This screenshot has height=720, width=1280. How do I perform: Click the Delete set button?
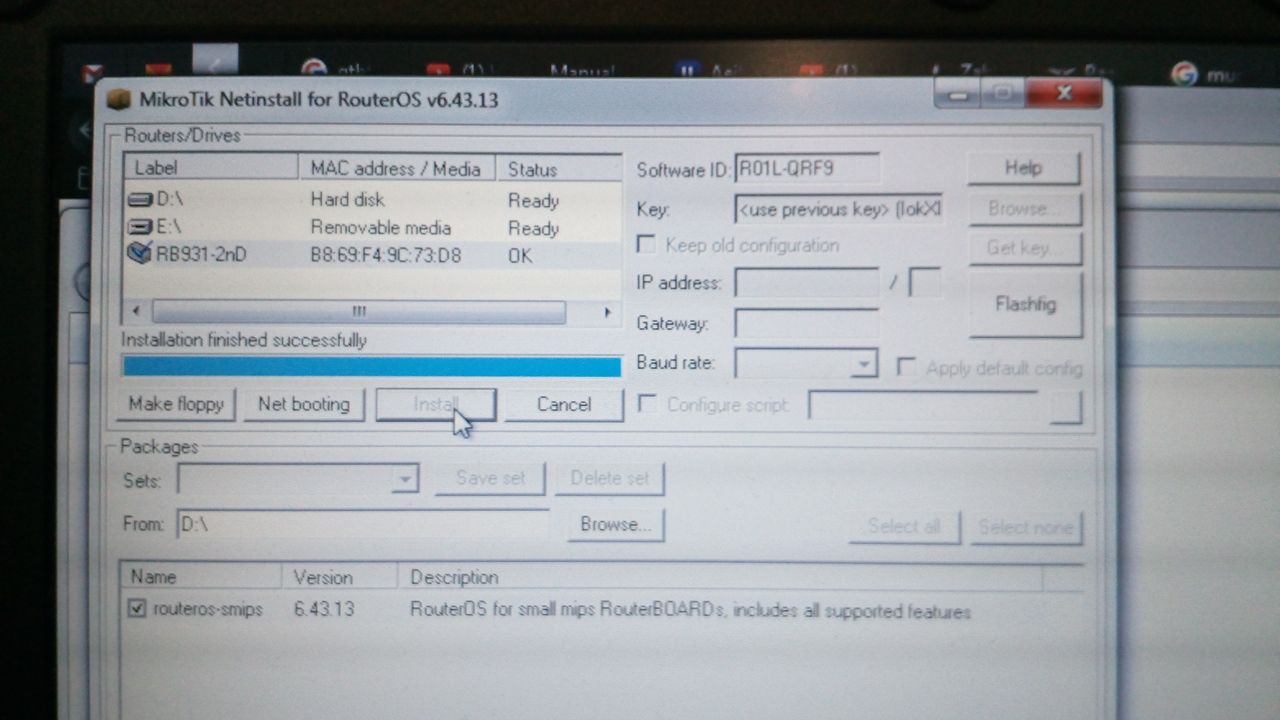(610, 478)
